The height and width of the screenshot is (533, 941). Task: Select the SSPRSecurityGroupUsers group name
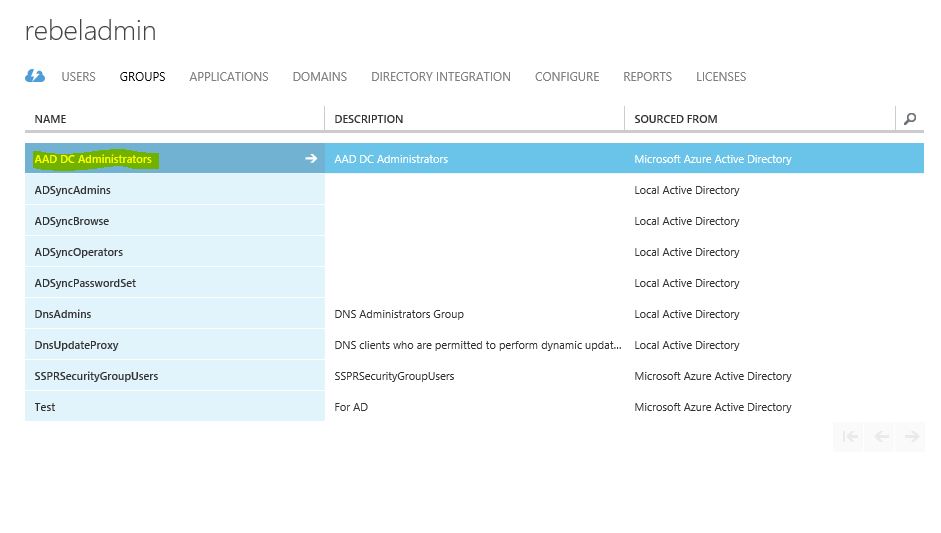[x=96, y=376]
